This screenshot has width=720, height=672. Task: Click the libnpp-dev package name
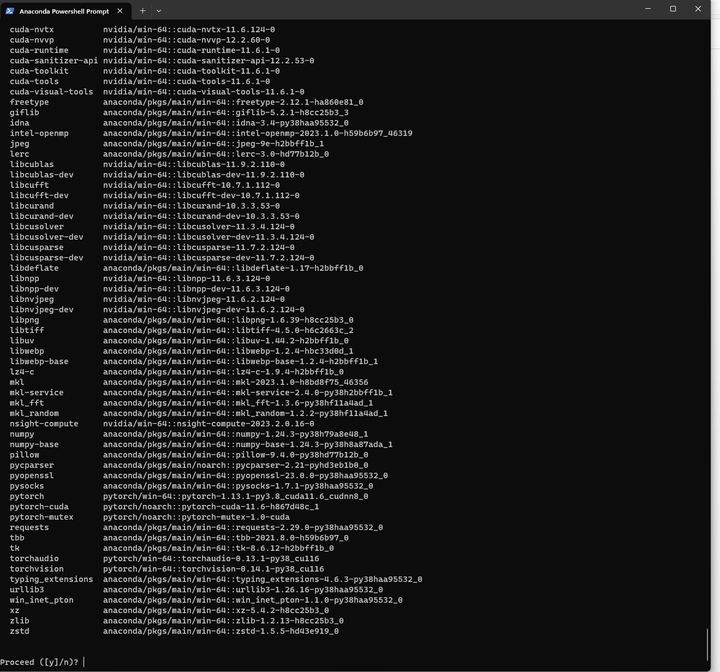coord(34,289)
